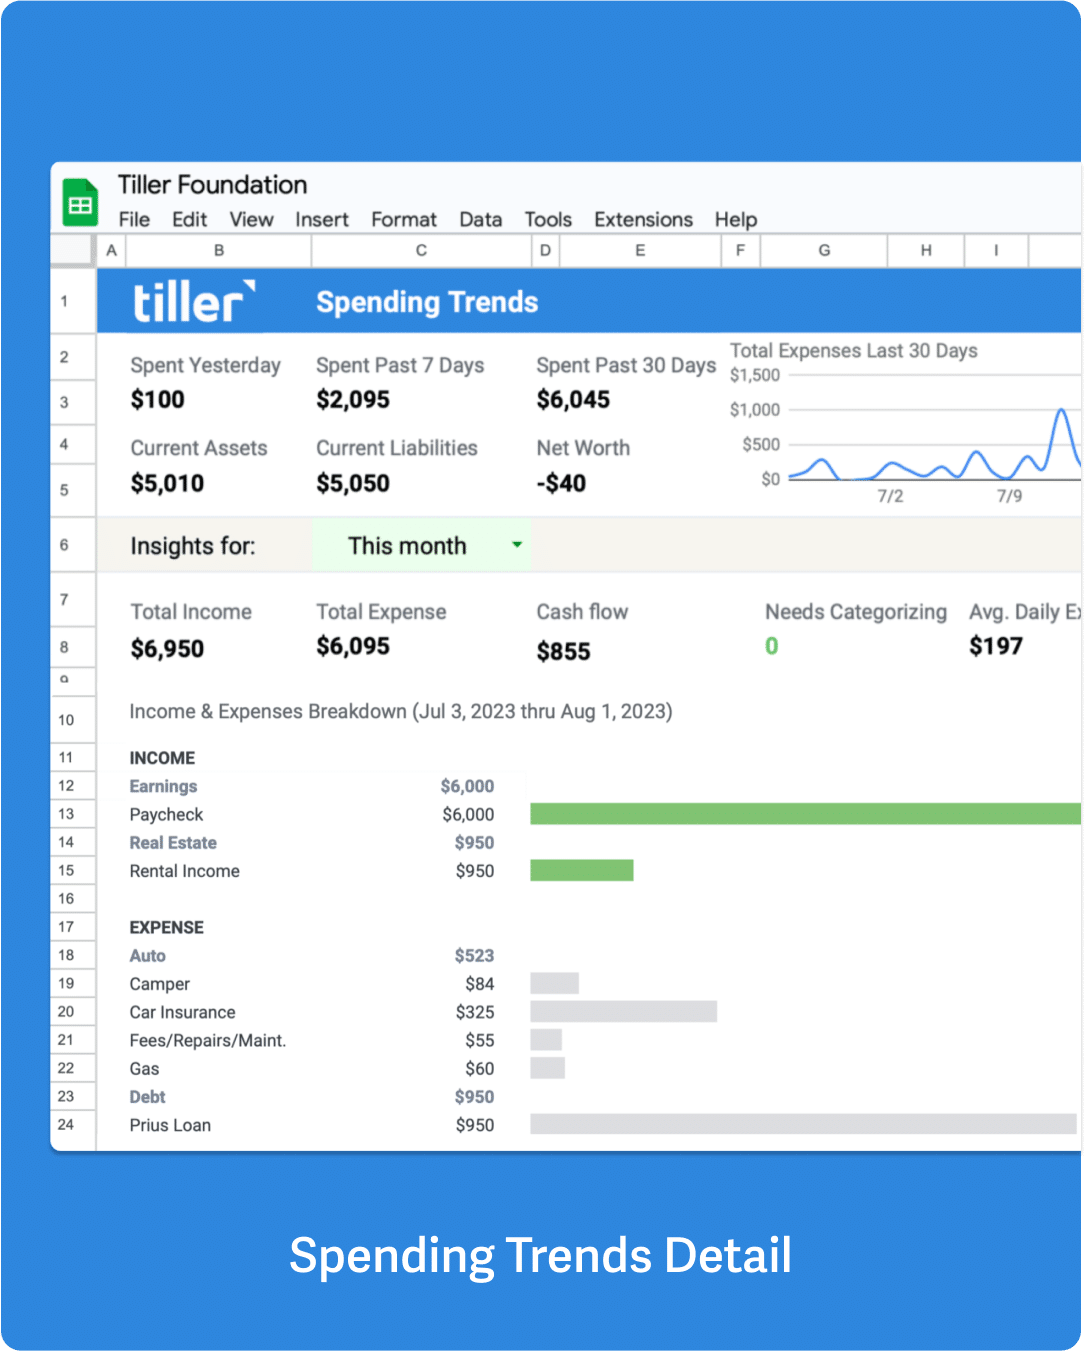1085x1351 pixels.
Task: Open the Extensions menu
Action: [x=643, y=219]
